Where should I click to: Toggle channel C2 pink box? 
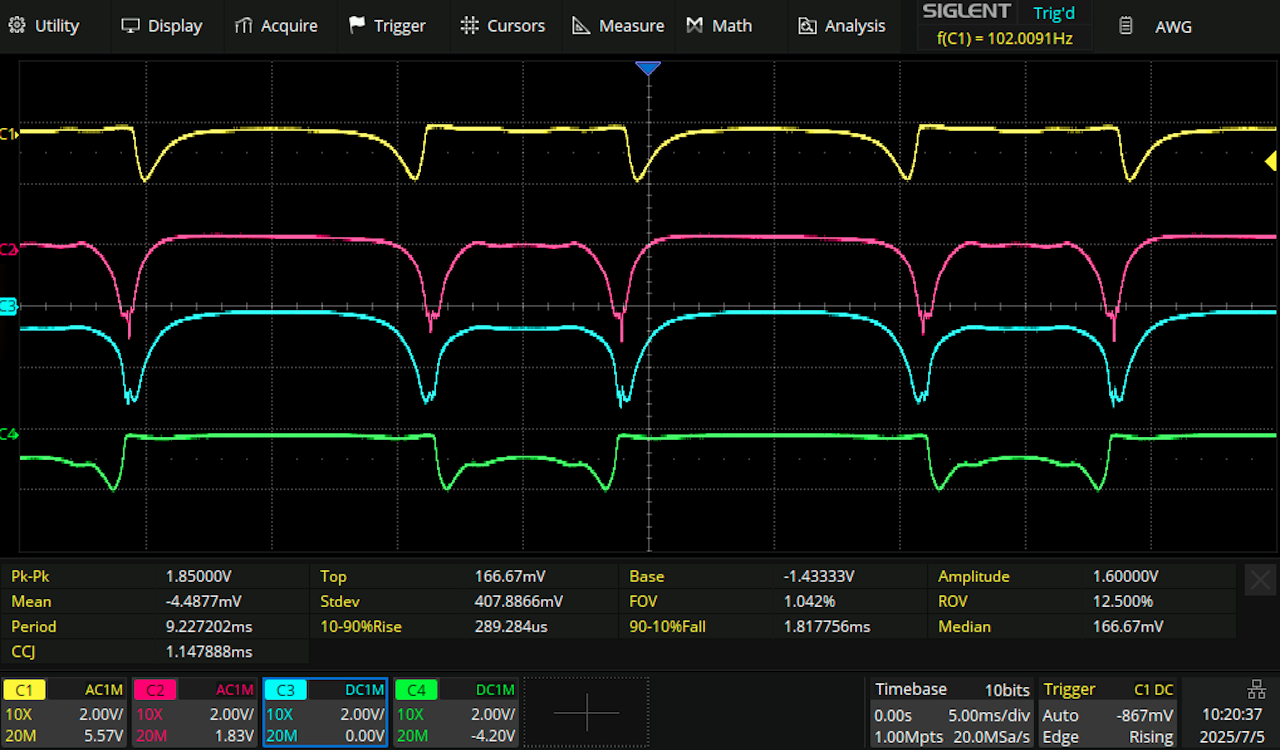(155, 690)
